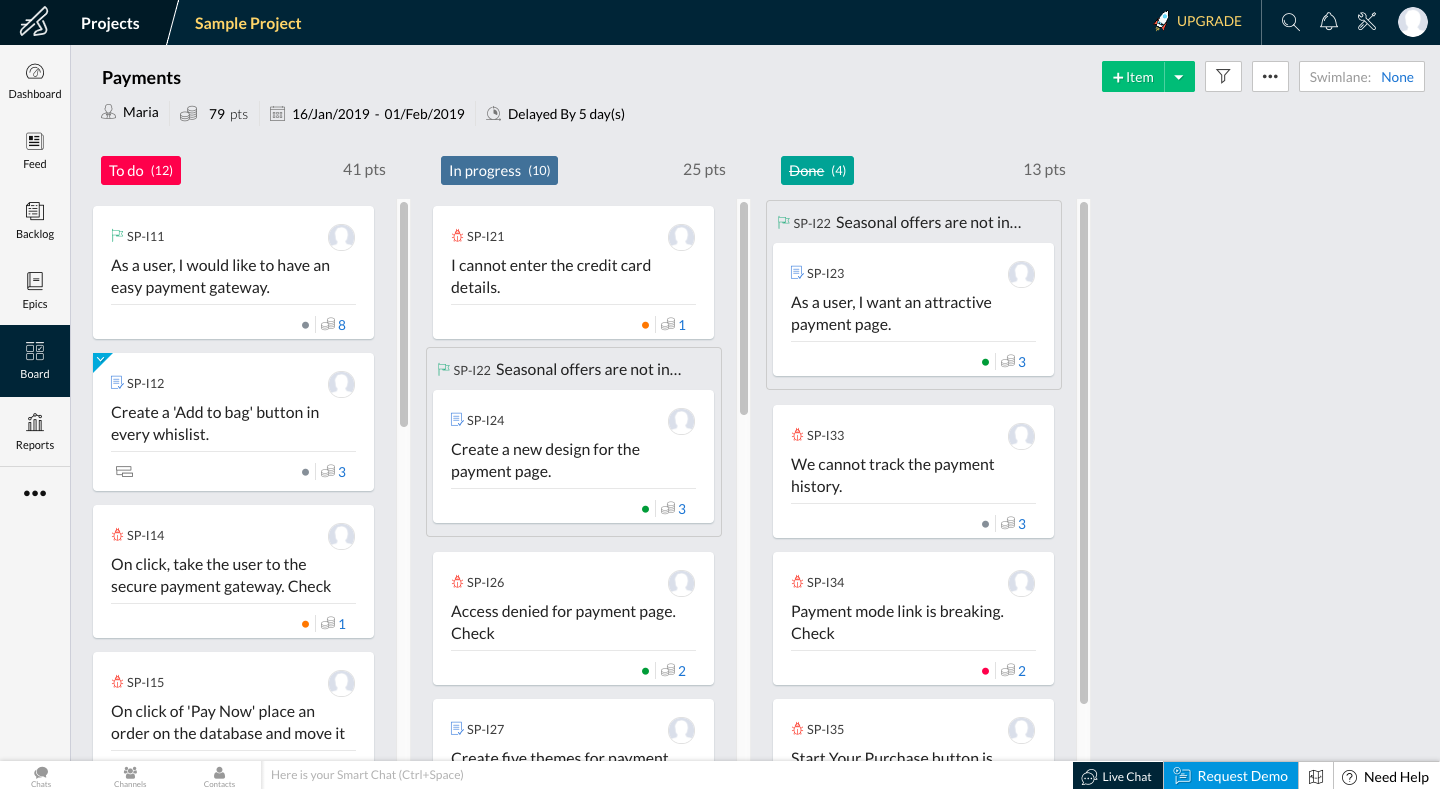Open the Channels tab in bottom bar
This screenshot has height=789, width=1440.
coord(130,776)
